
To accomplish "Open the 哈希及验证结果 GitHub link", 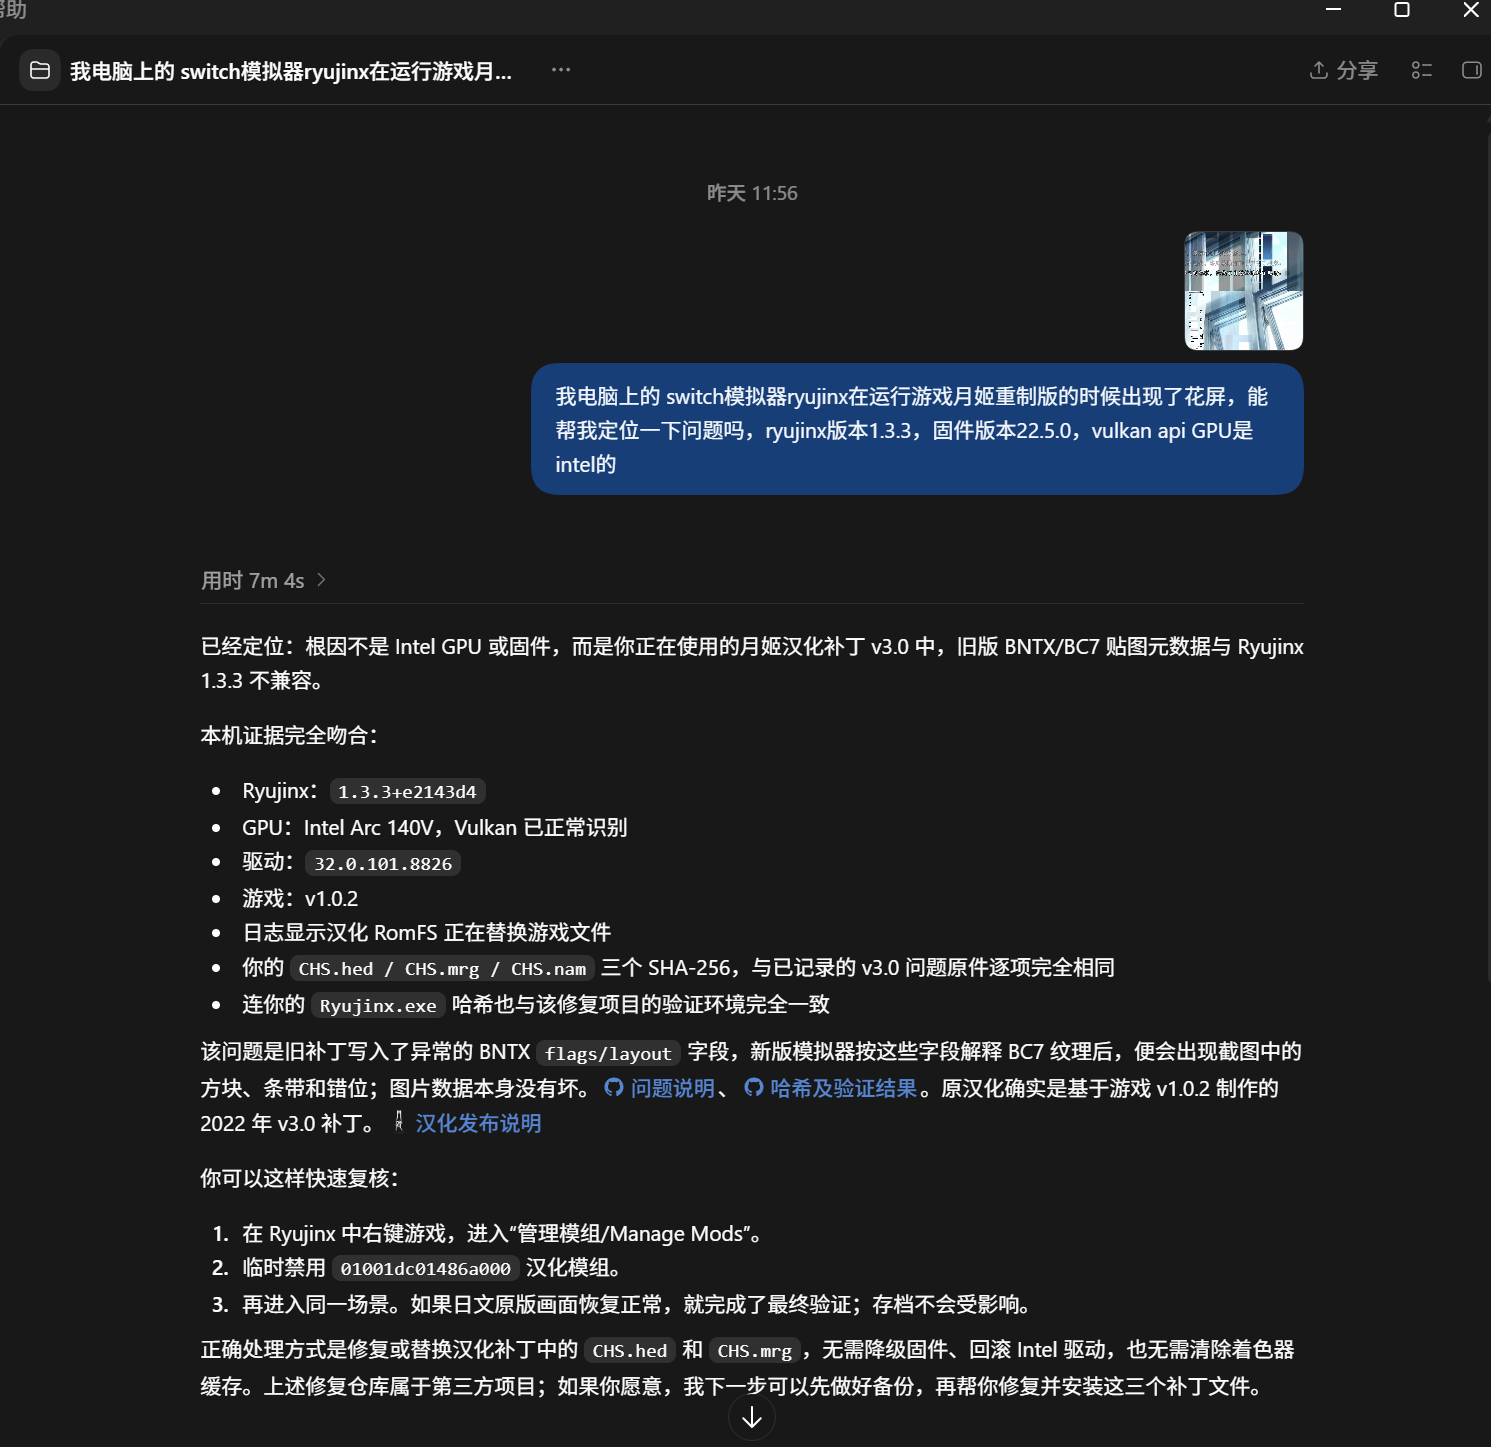I will (x=843, y=1088).
